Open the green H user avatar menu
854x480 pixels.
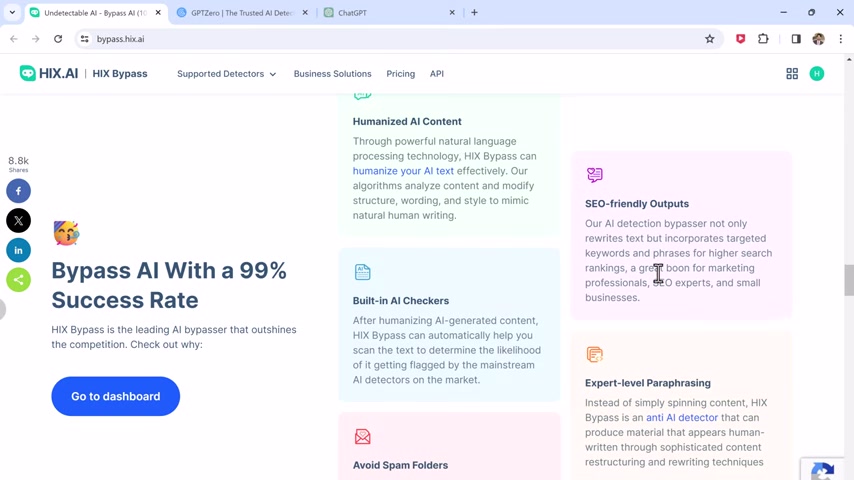coord(816,74)
